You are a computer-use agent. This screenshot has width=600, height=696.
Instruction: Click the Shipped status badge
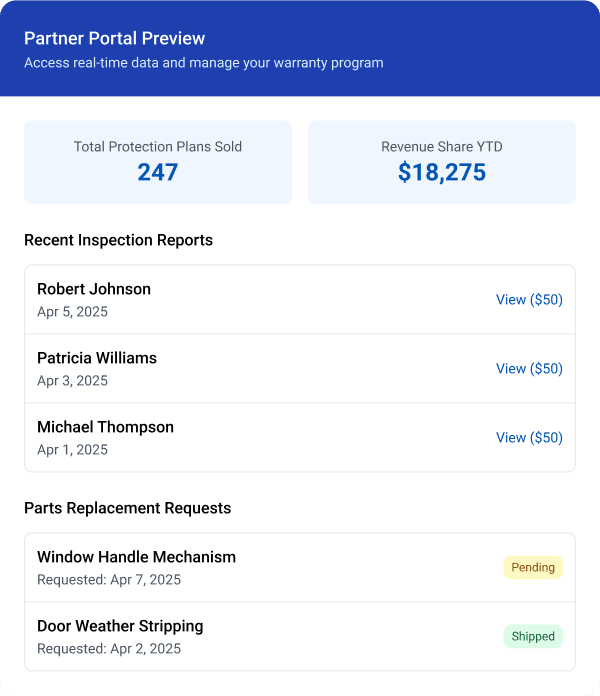click(x=533, y=637)
